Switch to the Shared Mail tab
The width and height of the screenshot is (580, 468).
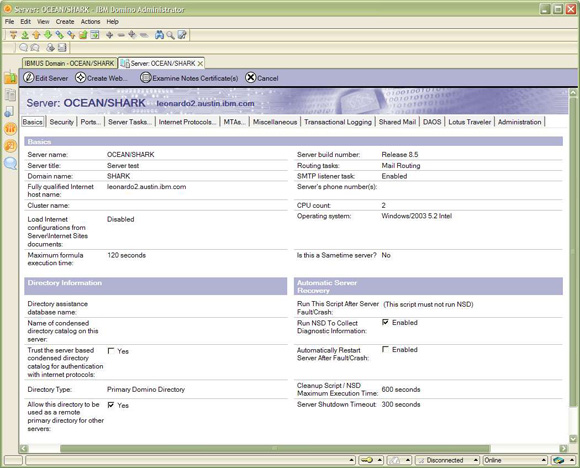tap(397, 122)
